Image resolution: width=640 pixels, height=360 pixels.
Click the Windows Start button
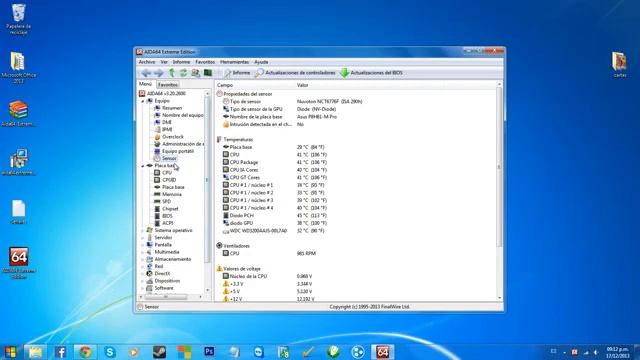(10, 352)
